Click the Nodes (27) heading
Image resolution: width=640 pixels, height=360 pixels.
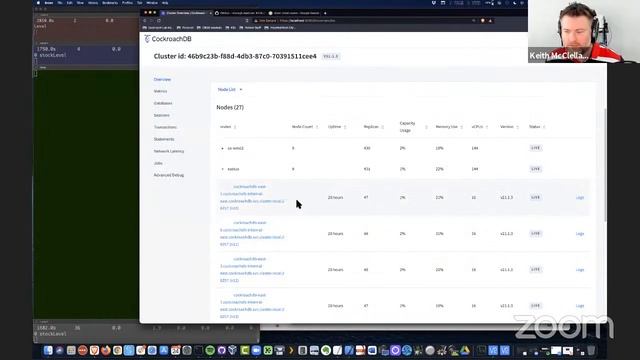230,107
